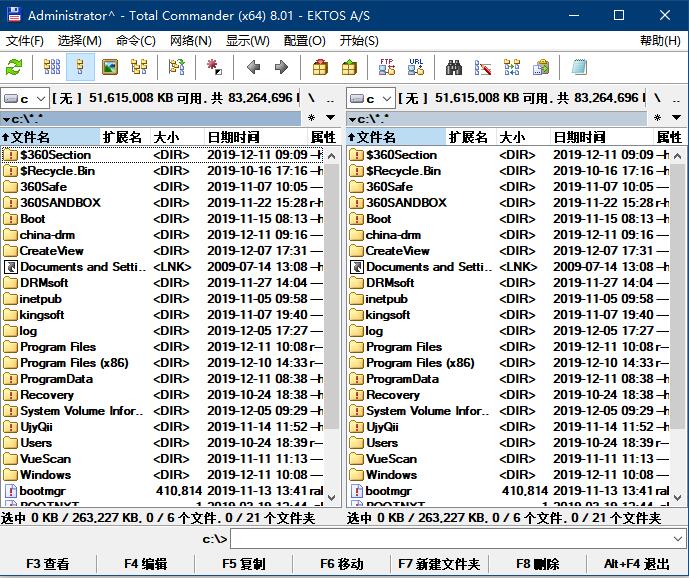Open the 文件(F) menu
Screen dimensions: 689x578
25,41
